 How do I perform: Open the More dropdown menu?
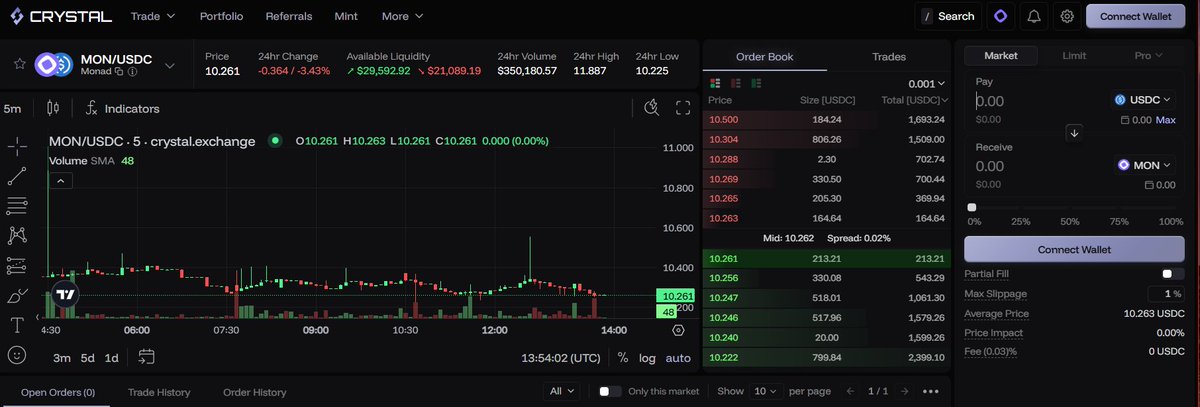pyautogui.click(x=402, y=16)
